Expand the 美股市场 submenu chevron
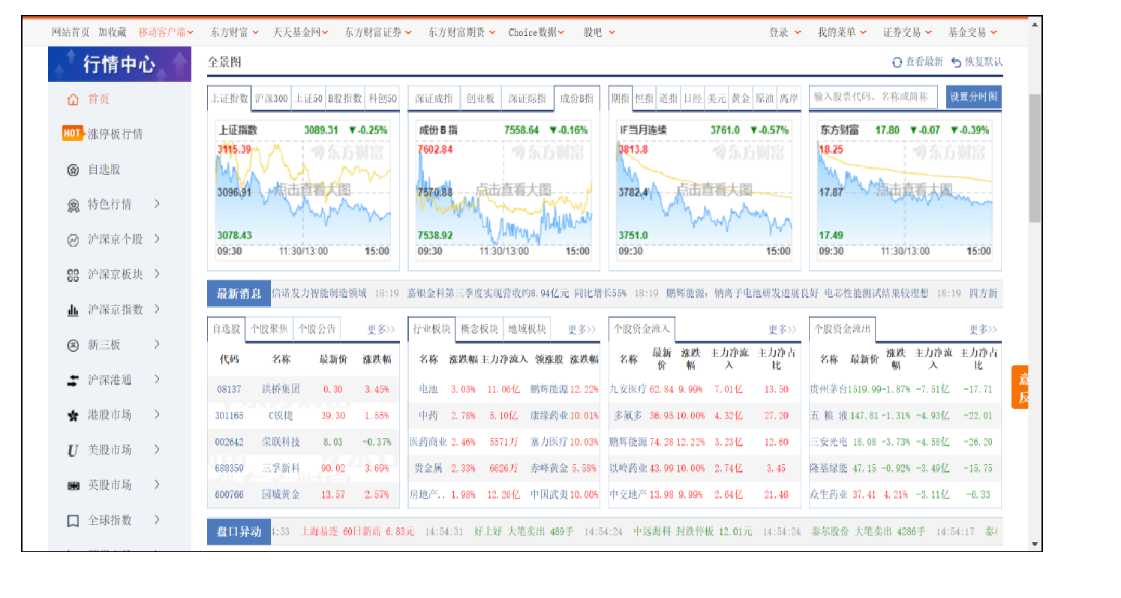This screenshot has width=1121, height=598. 157,449
